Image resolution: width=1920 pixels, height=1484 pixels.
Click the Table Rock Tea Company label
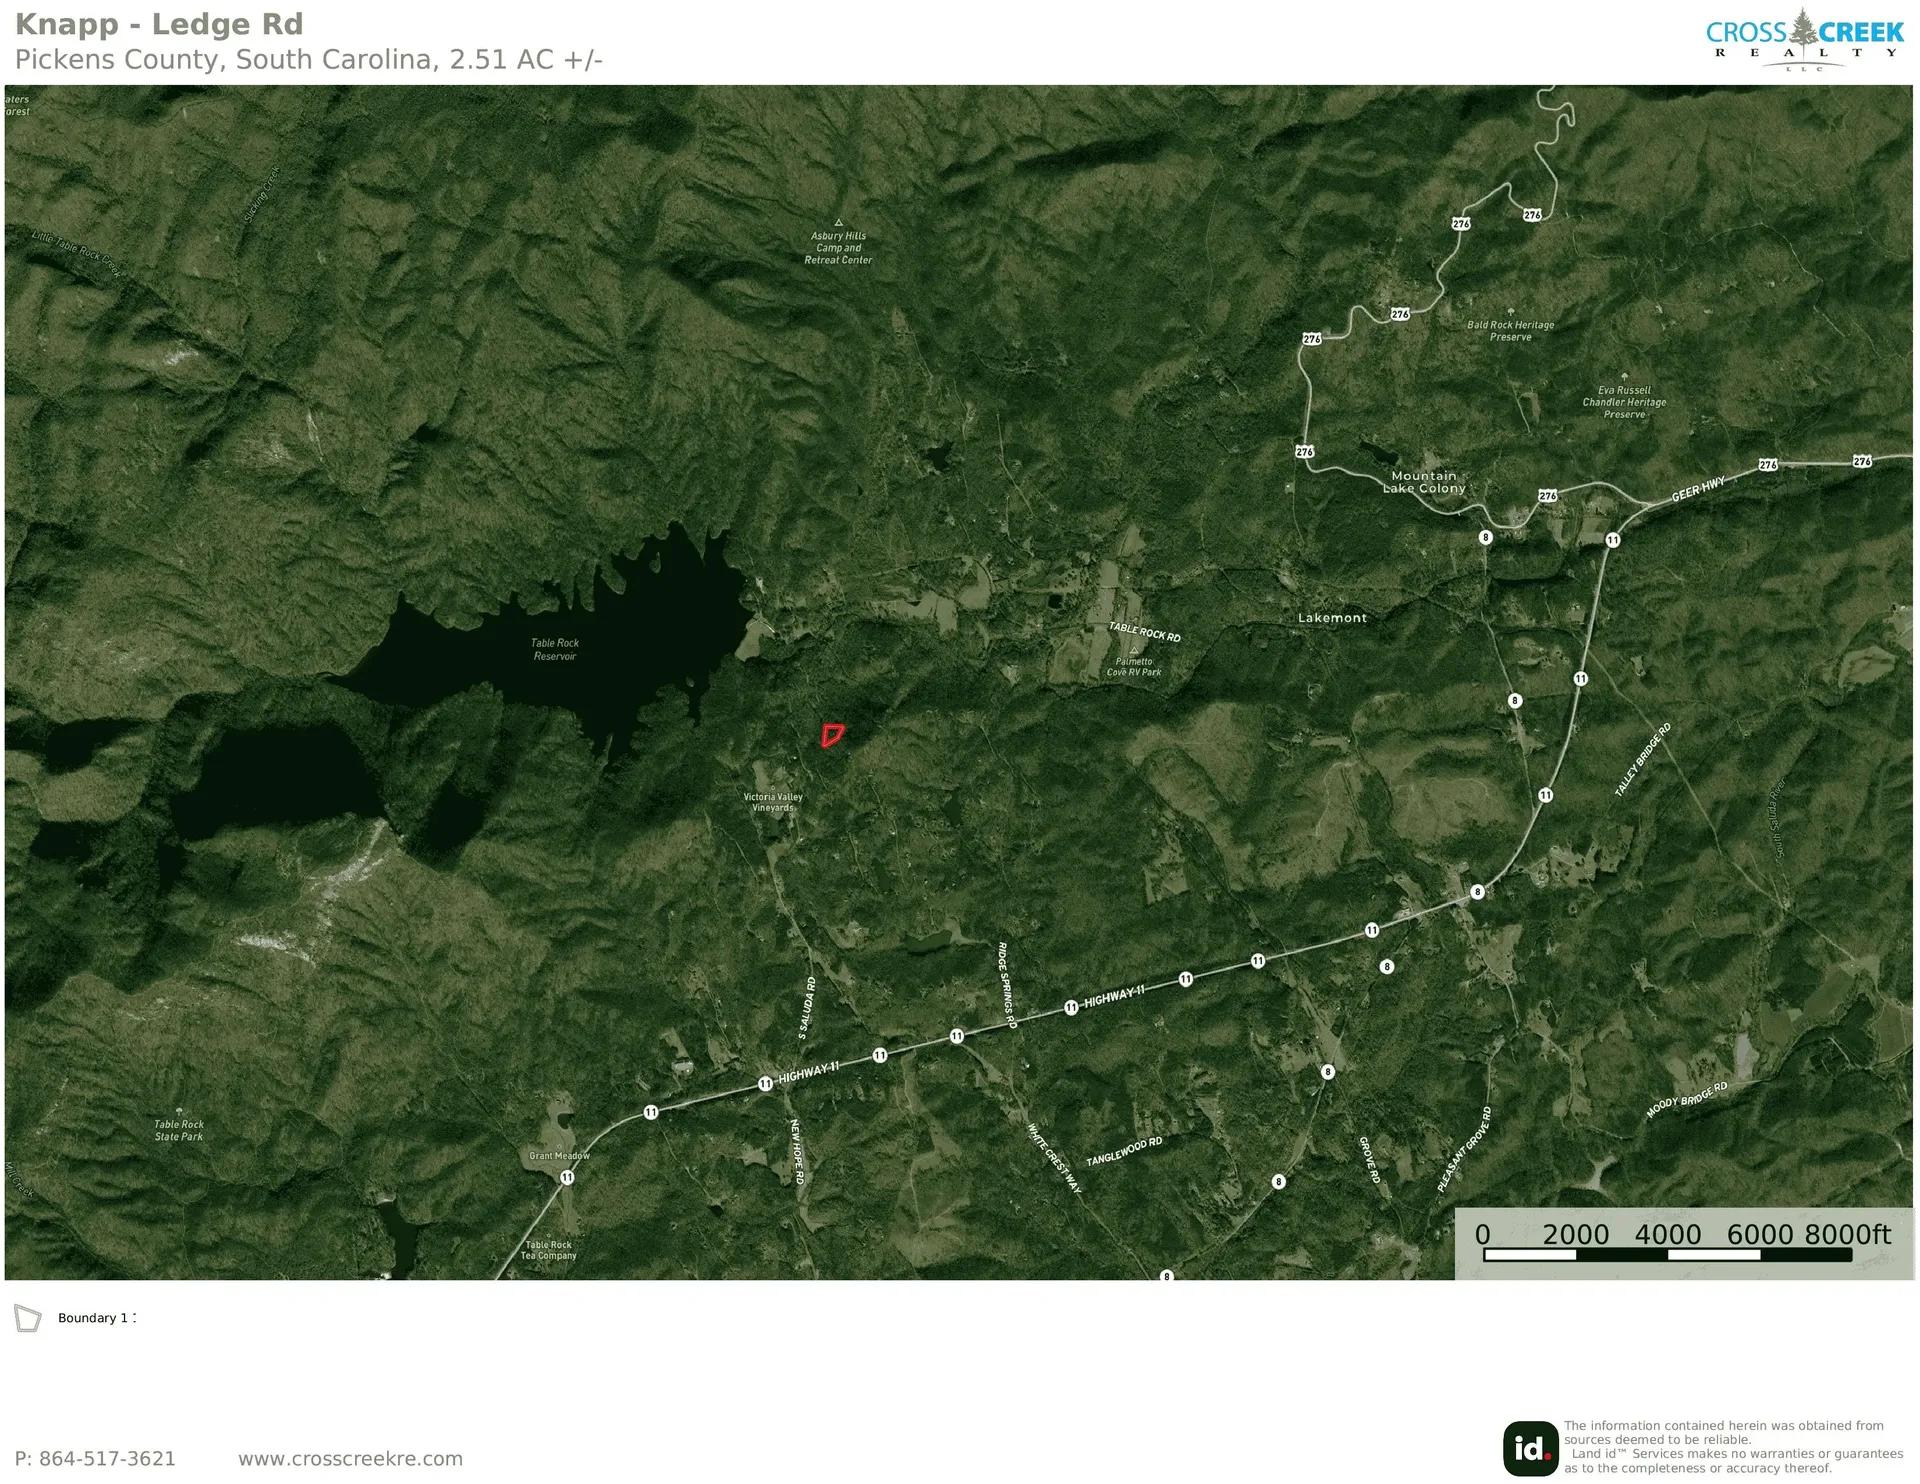tap(549, 1250)
